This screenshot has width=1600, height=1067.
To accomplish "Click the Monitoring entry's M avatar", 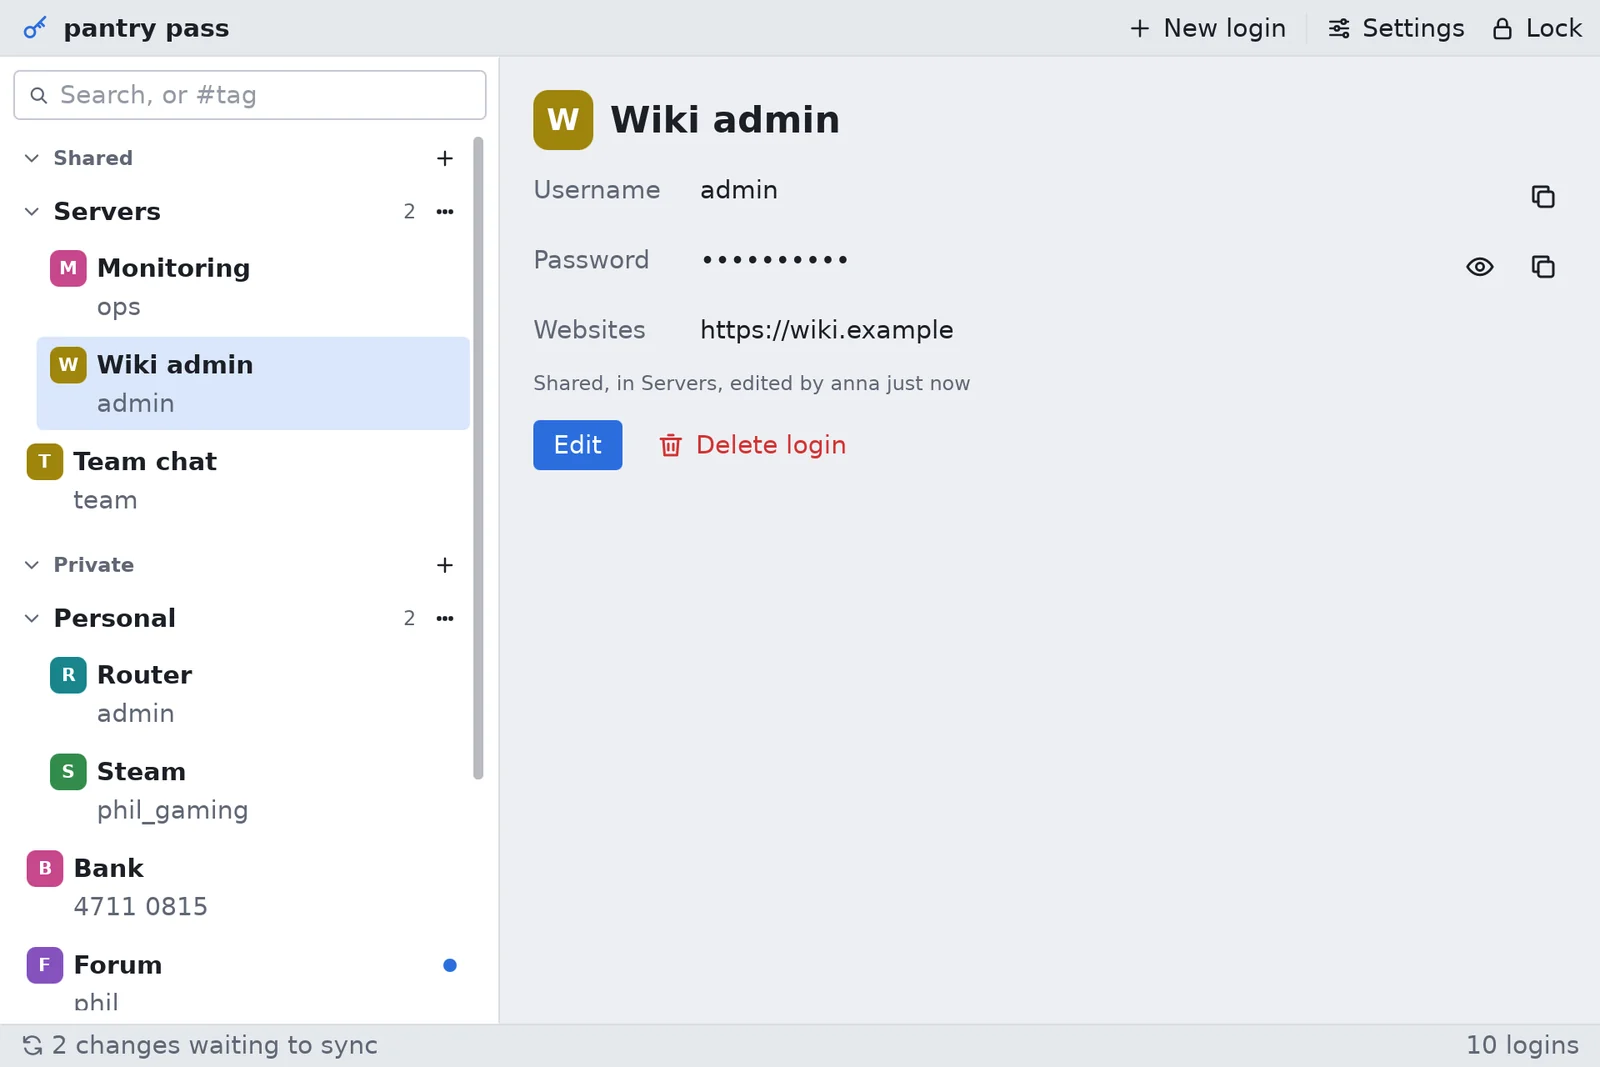I will point(68,268).
